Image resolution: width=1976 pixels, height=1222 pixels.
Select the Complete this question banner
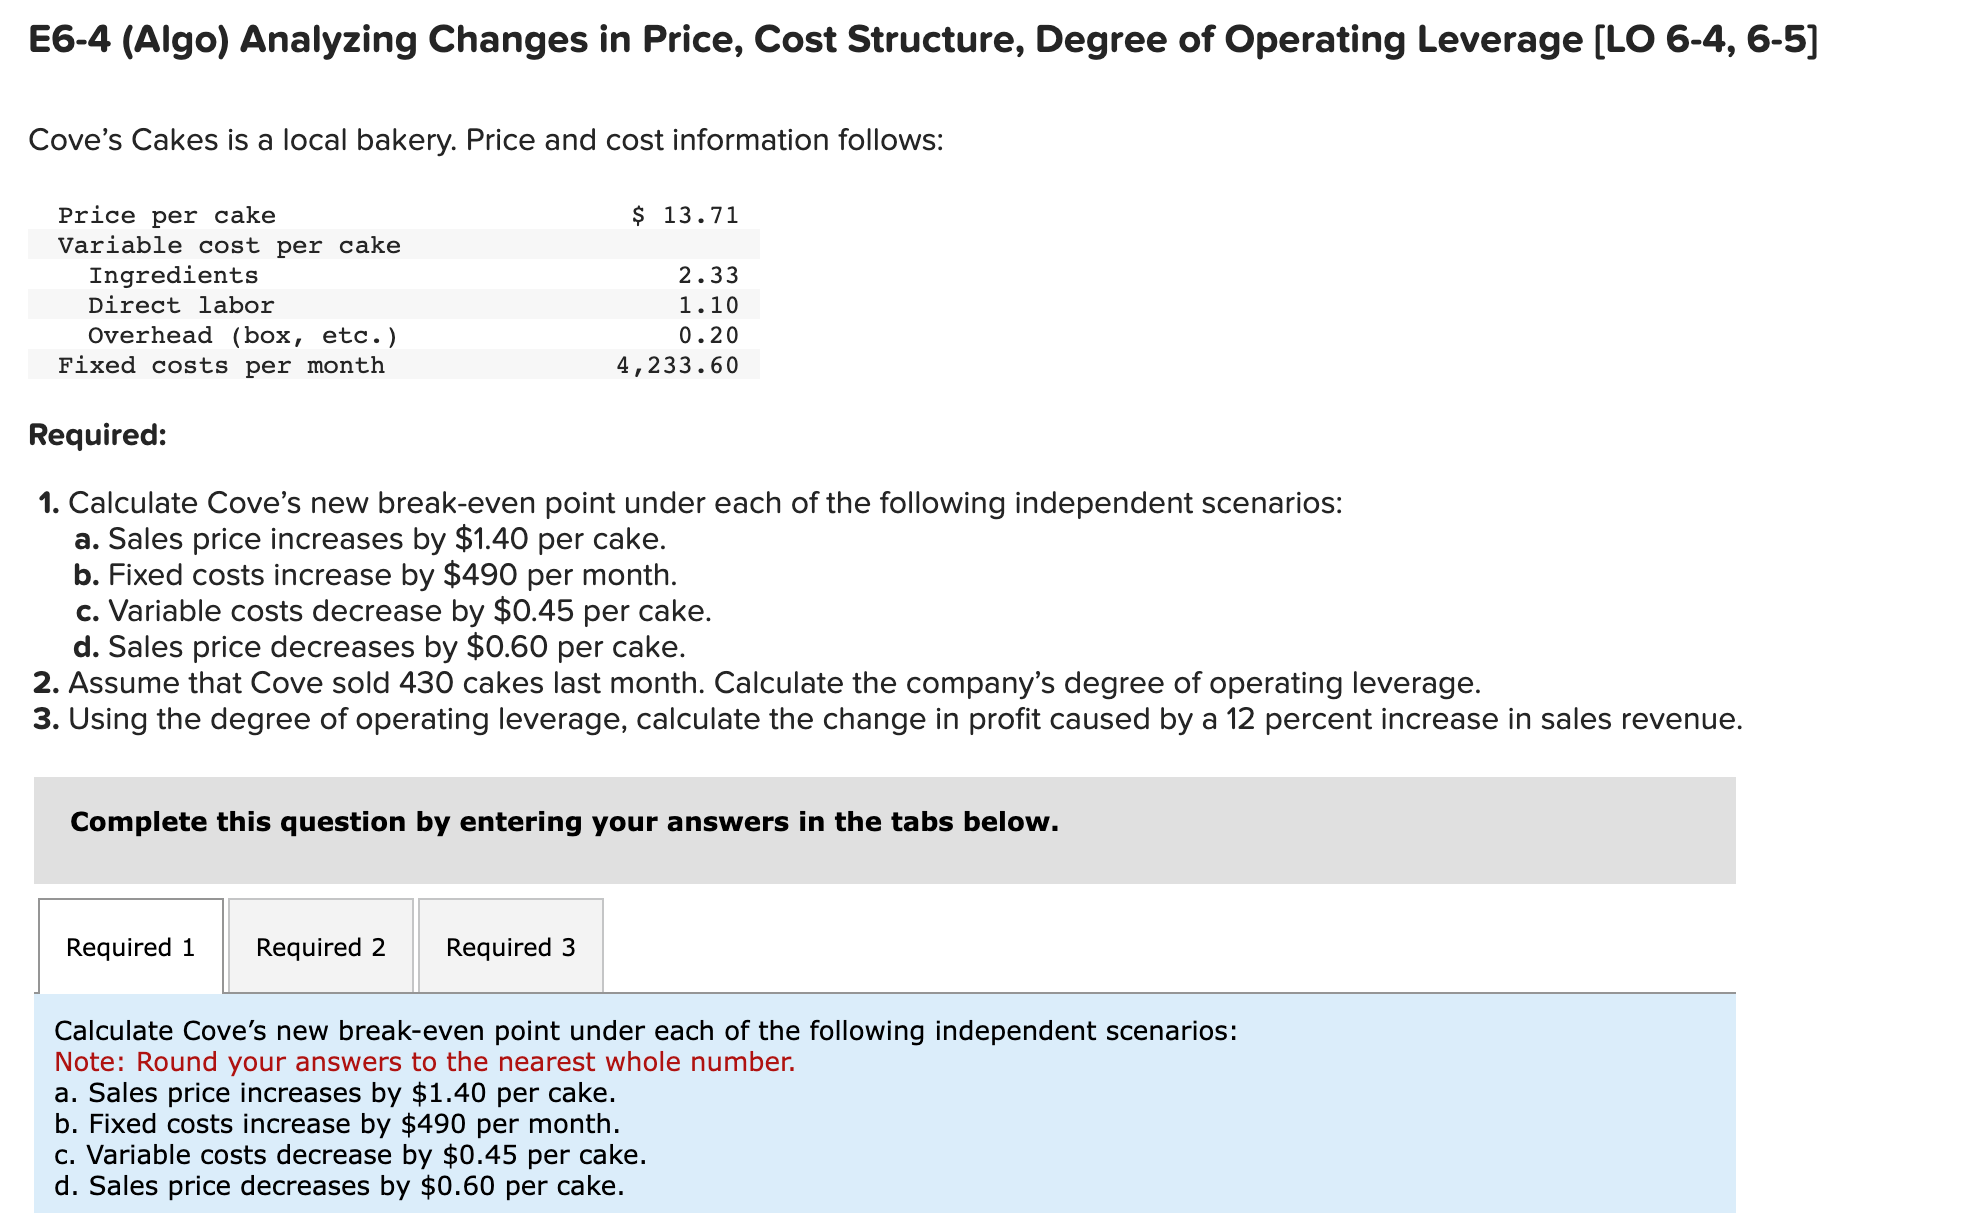564,821
